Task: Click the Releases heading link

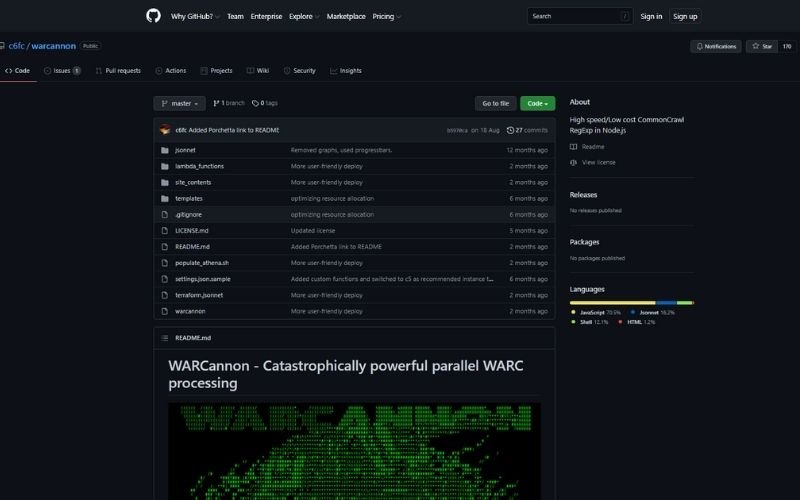Action: [x=583, y=195]
